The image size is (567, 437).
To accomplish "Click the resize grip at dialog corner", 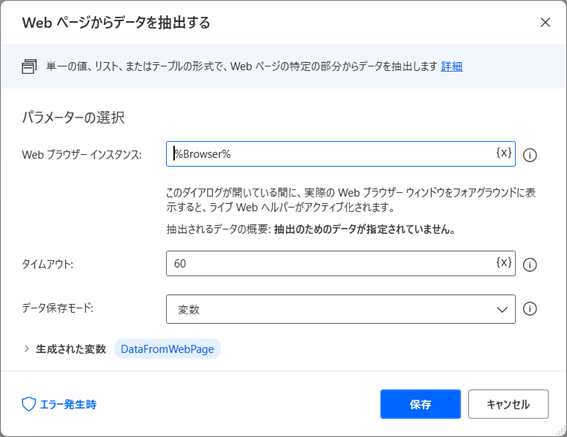I will 561,431.
